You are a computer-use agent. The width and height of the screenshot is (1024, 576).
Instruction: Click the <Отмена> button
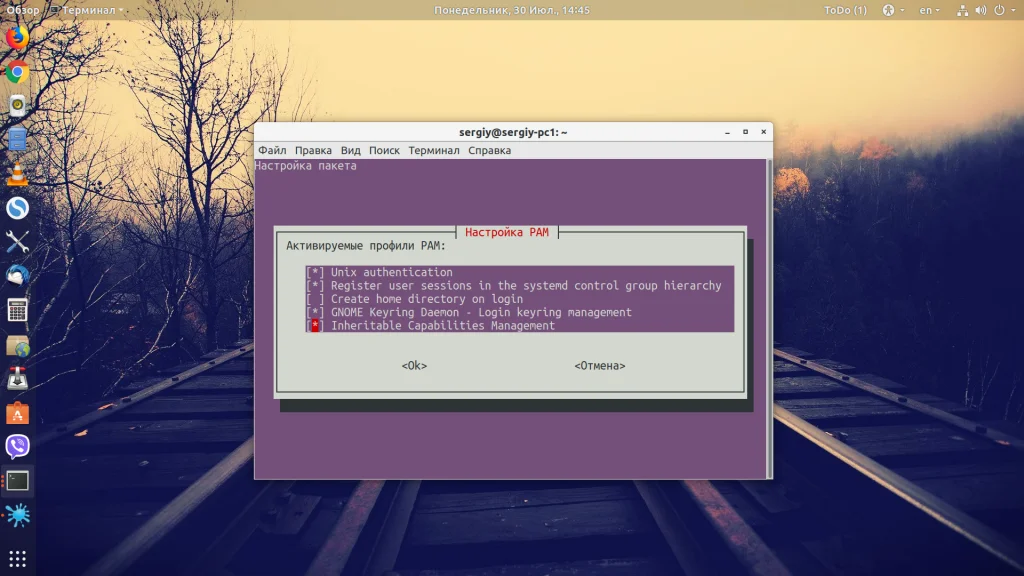pyautogui.click(x=600, y=366)
